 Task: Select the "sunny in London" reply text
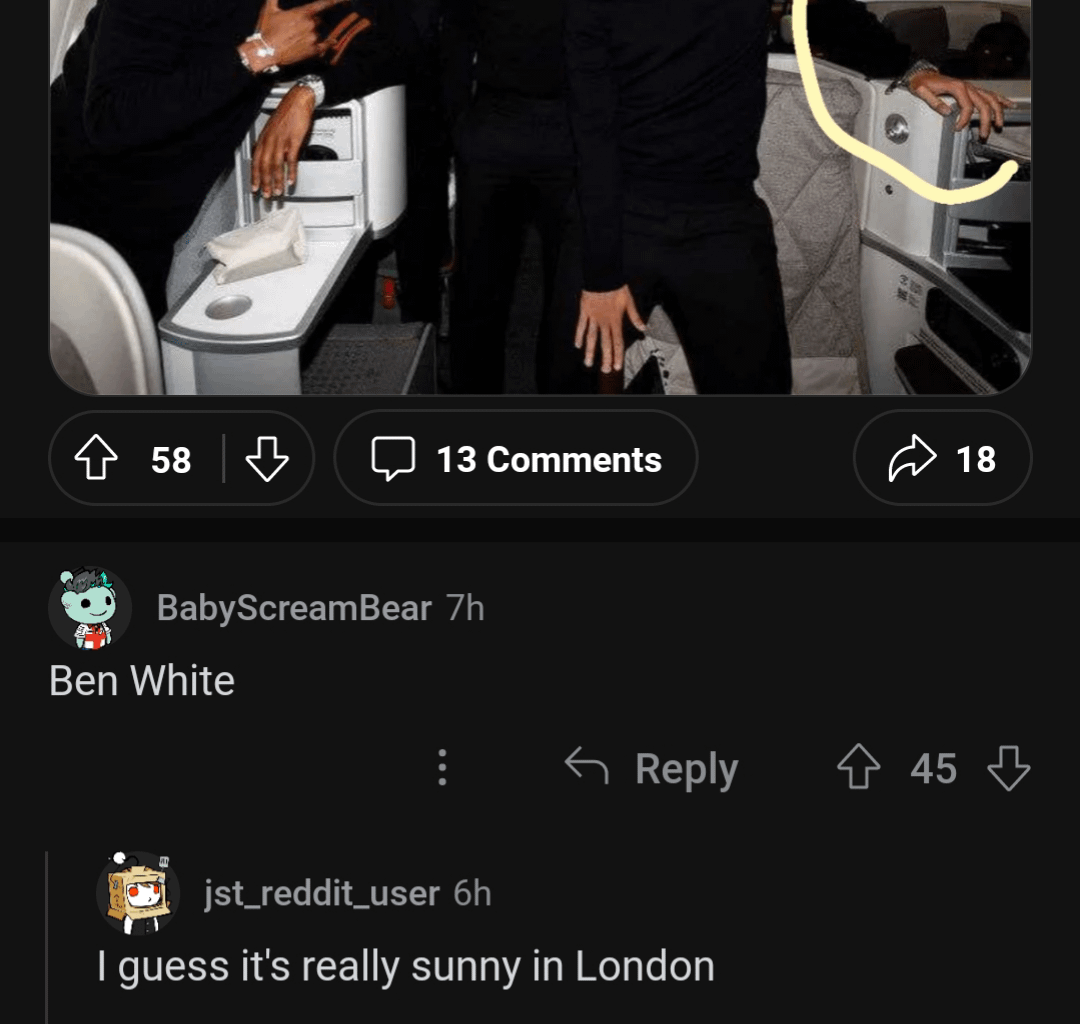pos(406,967)
